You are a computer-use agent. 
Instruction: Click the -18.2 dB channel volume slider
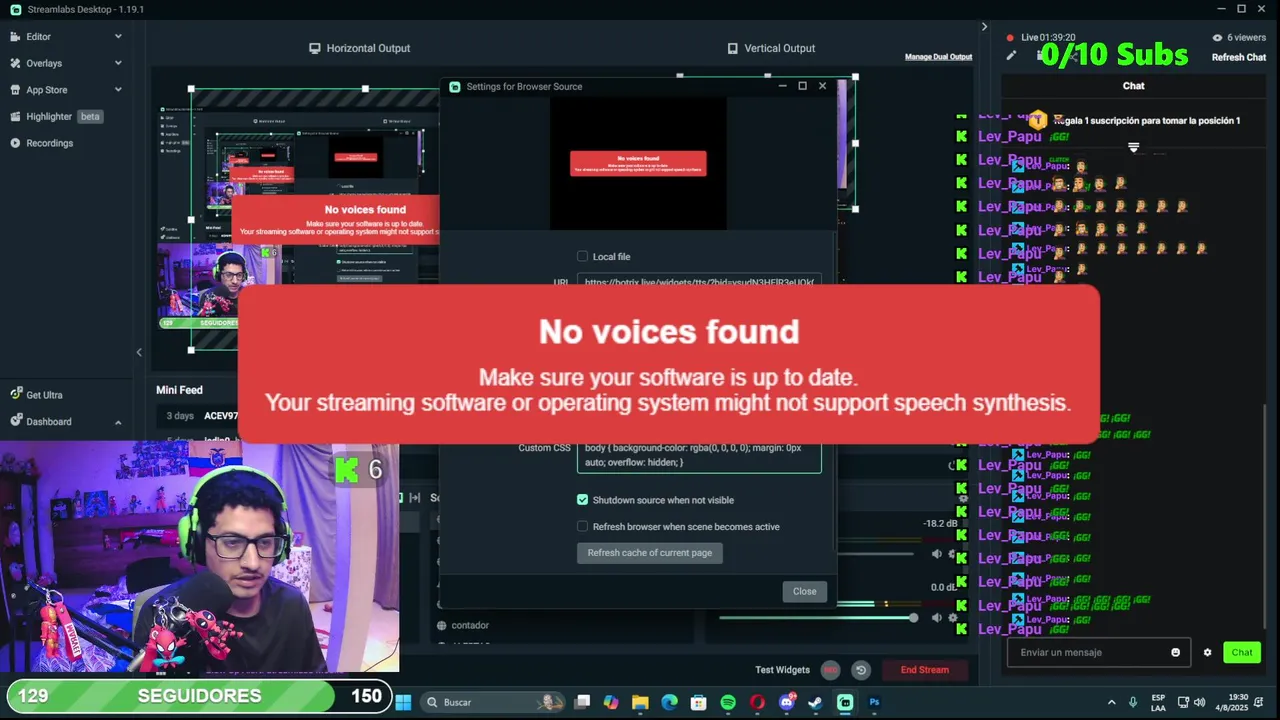(875, 554)
